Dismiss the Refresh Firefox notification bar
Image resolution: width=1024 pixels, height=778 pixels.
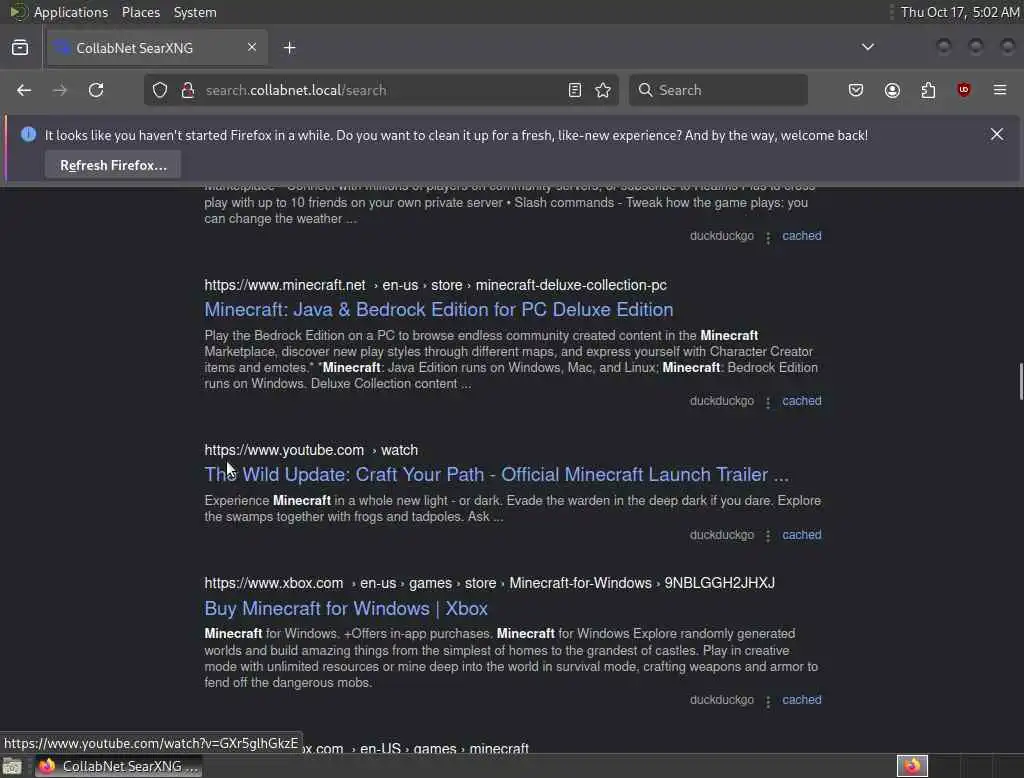(x=997, y=135)
